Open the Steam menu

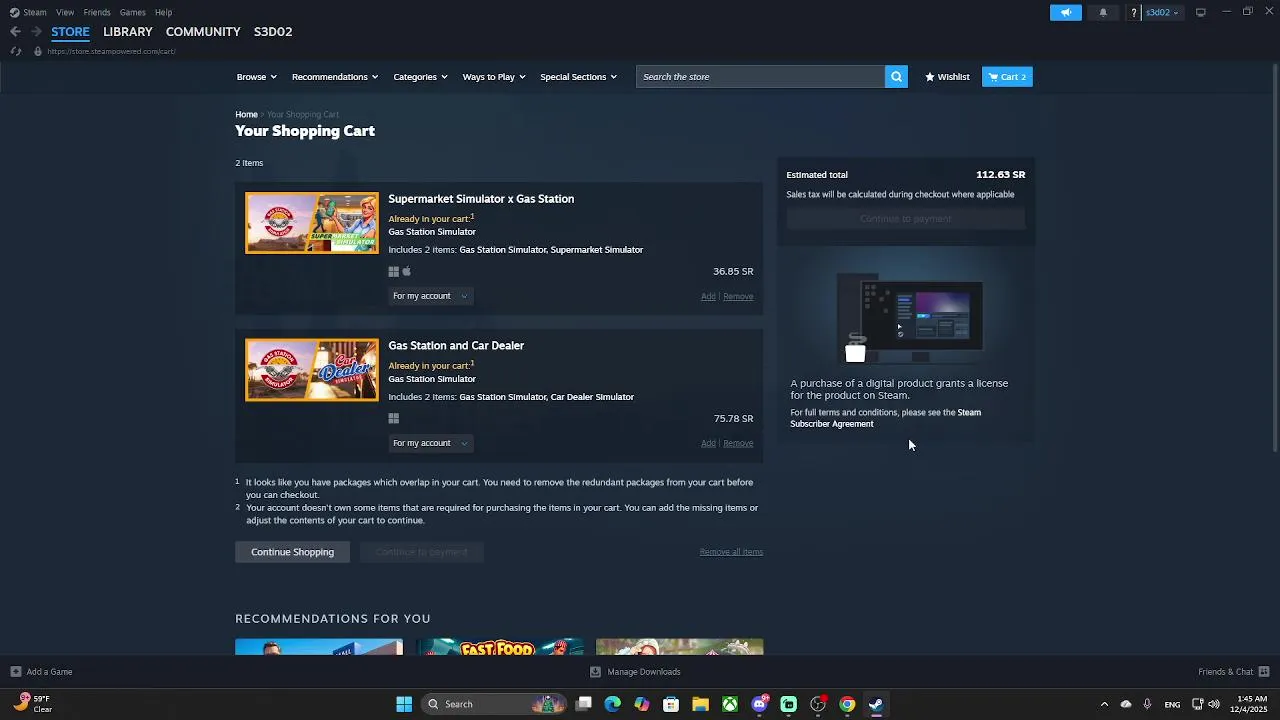tap(35, 12)
